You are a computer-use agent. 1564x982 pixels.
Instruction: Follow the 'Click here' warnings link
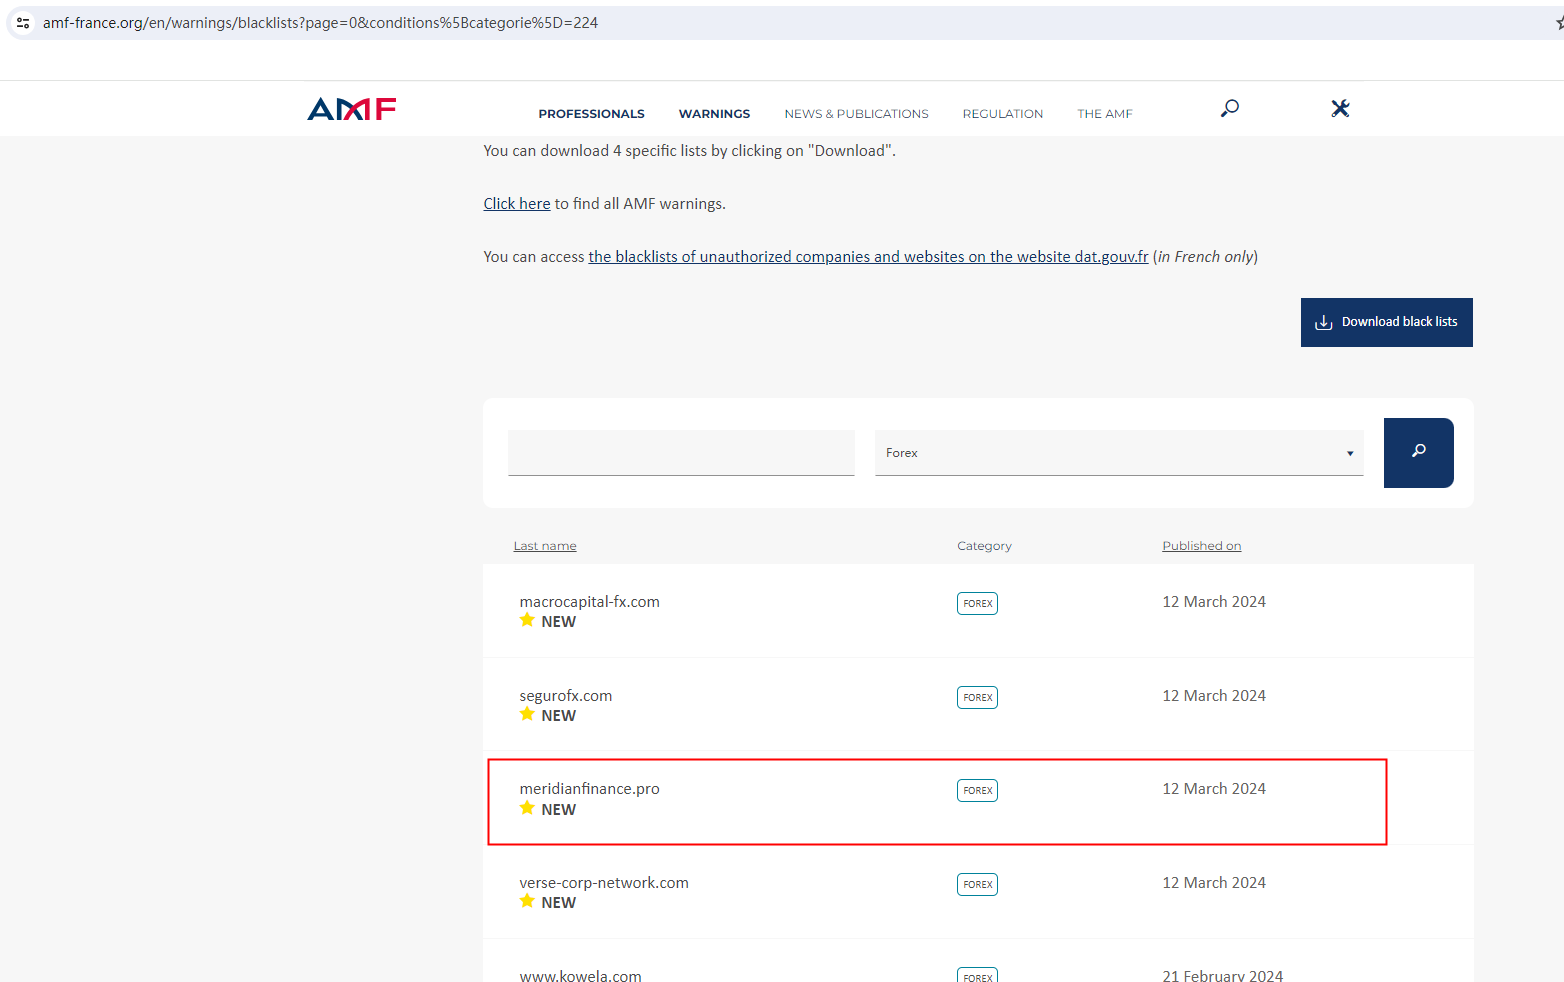[x=516, y=204]
